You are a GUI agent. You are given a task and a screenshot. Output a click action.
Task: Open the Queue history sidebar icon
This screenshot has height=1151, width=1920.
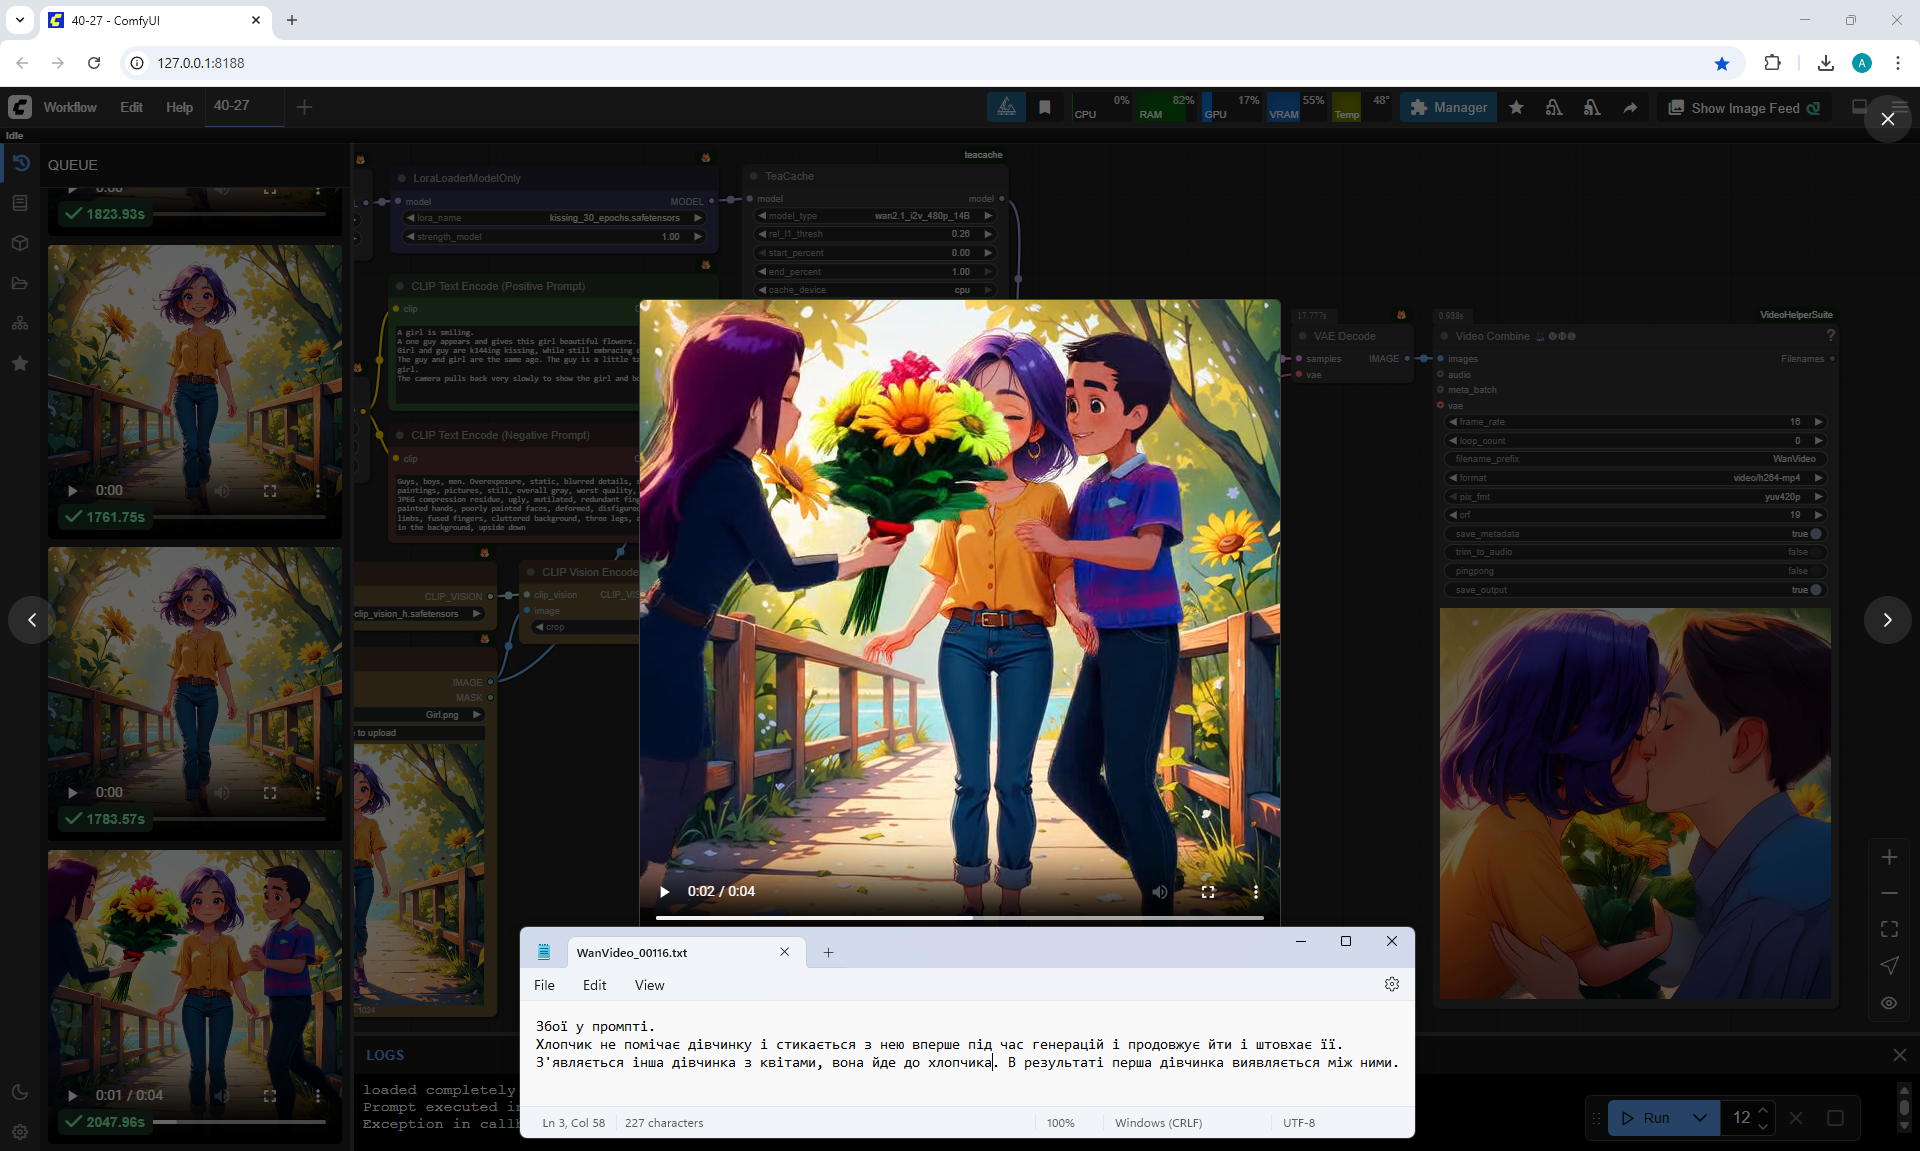coord(20,163)
